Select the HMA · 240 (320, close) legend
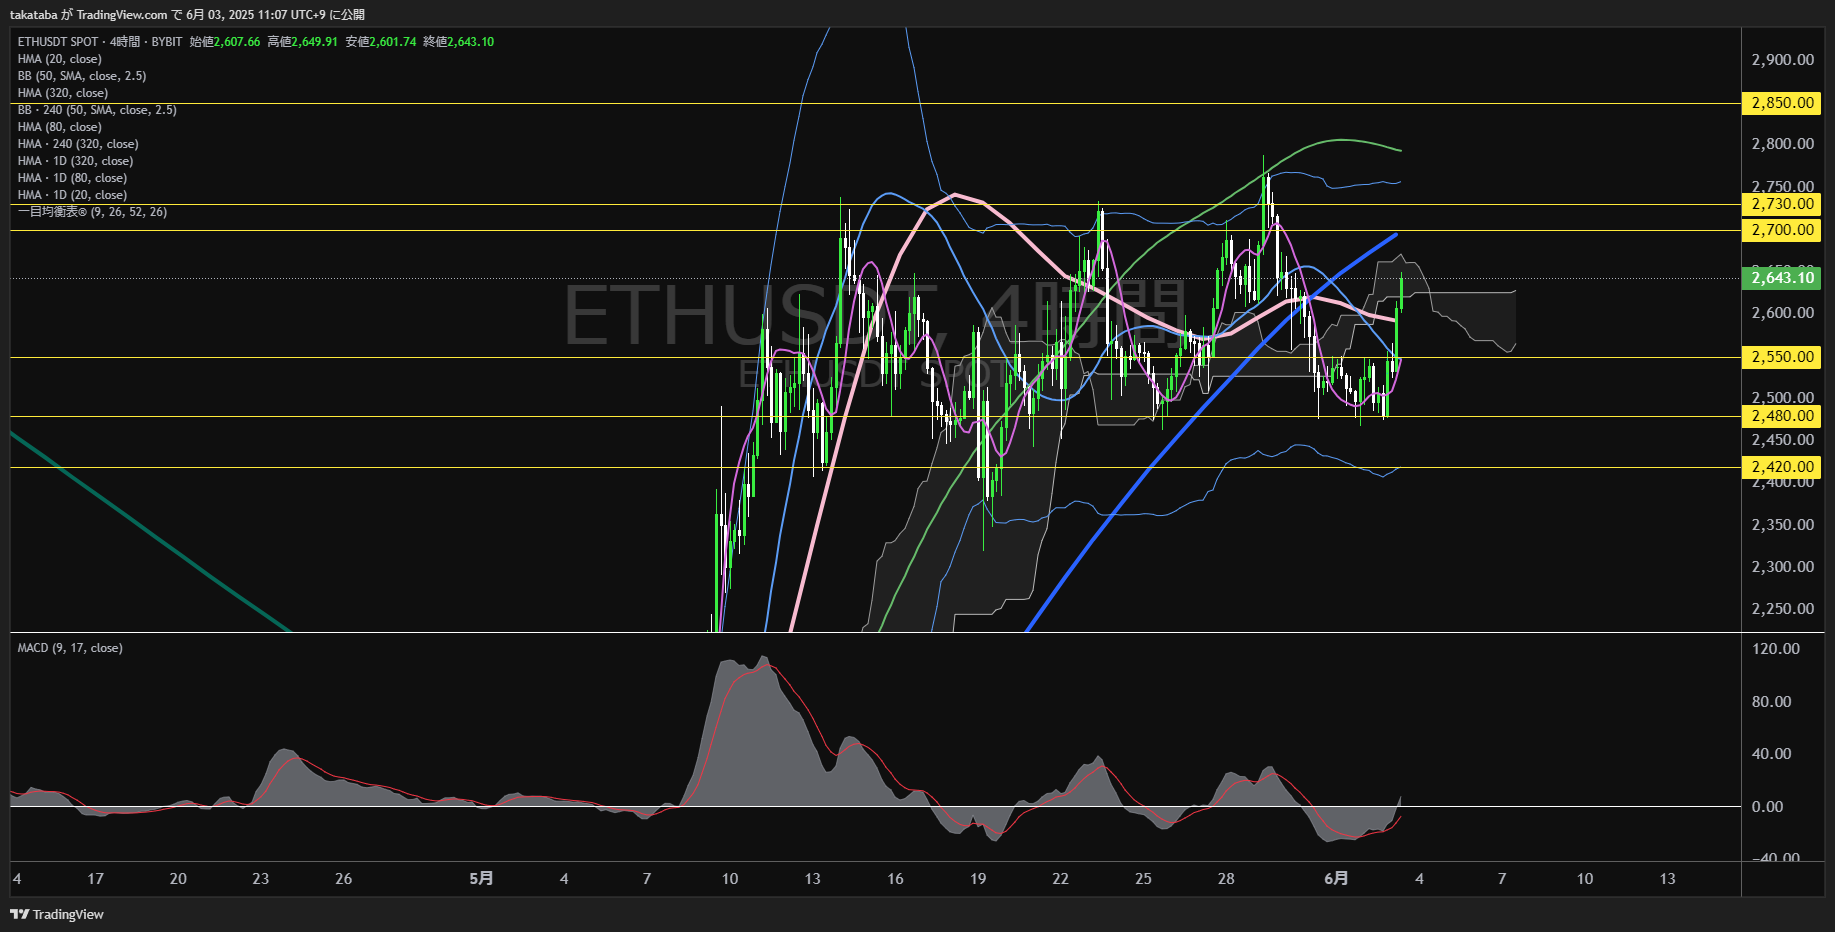1835x932 pixels. tap(78, 144)
